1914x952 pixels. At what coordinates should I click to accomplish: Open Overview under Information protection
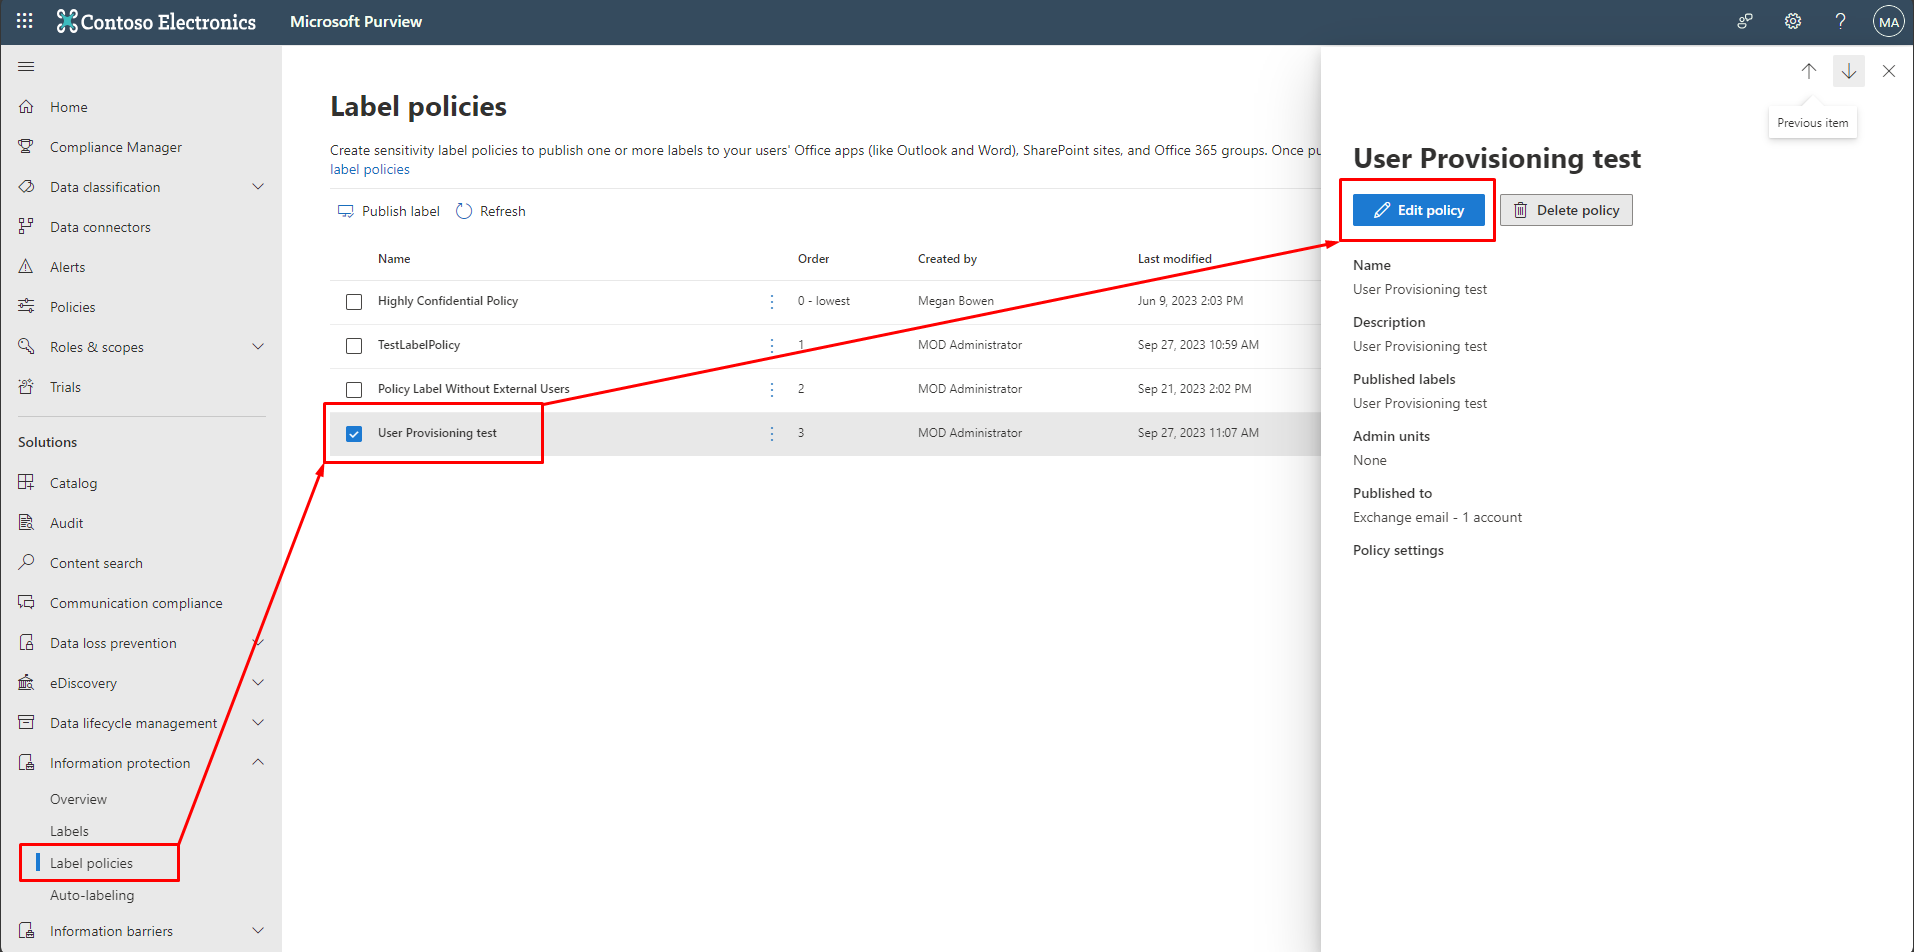78,799
